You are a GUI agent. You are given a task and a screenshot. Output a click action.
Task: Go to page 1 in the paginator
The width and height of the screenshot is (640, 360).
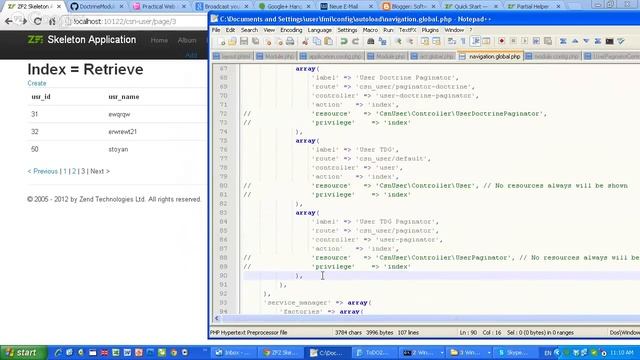tap(65, 171)
